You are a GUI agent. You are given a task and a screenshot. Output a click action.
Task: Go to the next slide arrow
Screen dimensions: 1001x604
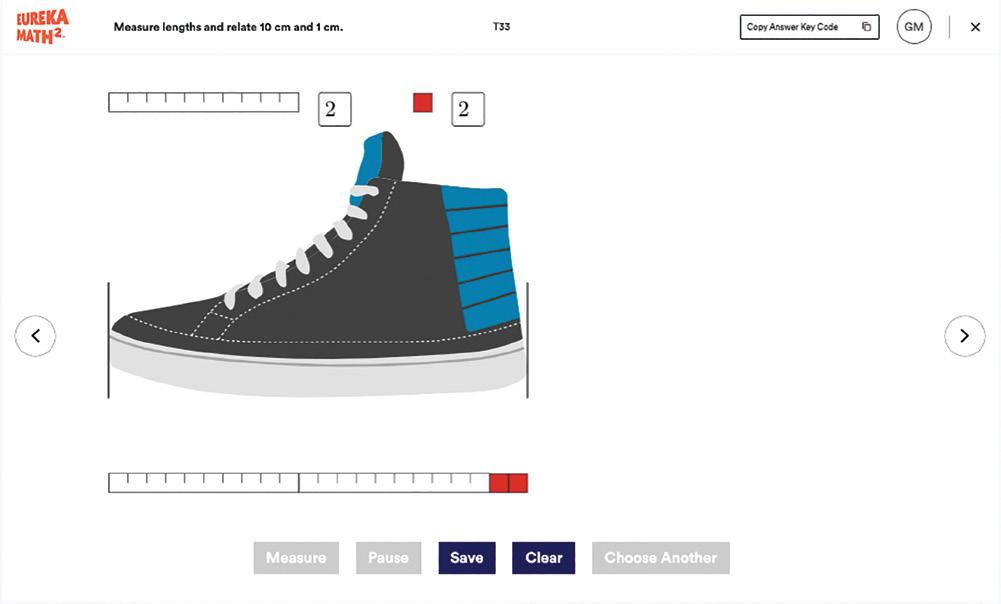(964, 336)
